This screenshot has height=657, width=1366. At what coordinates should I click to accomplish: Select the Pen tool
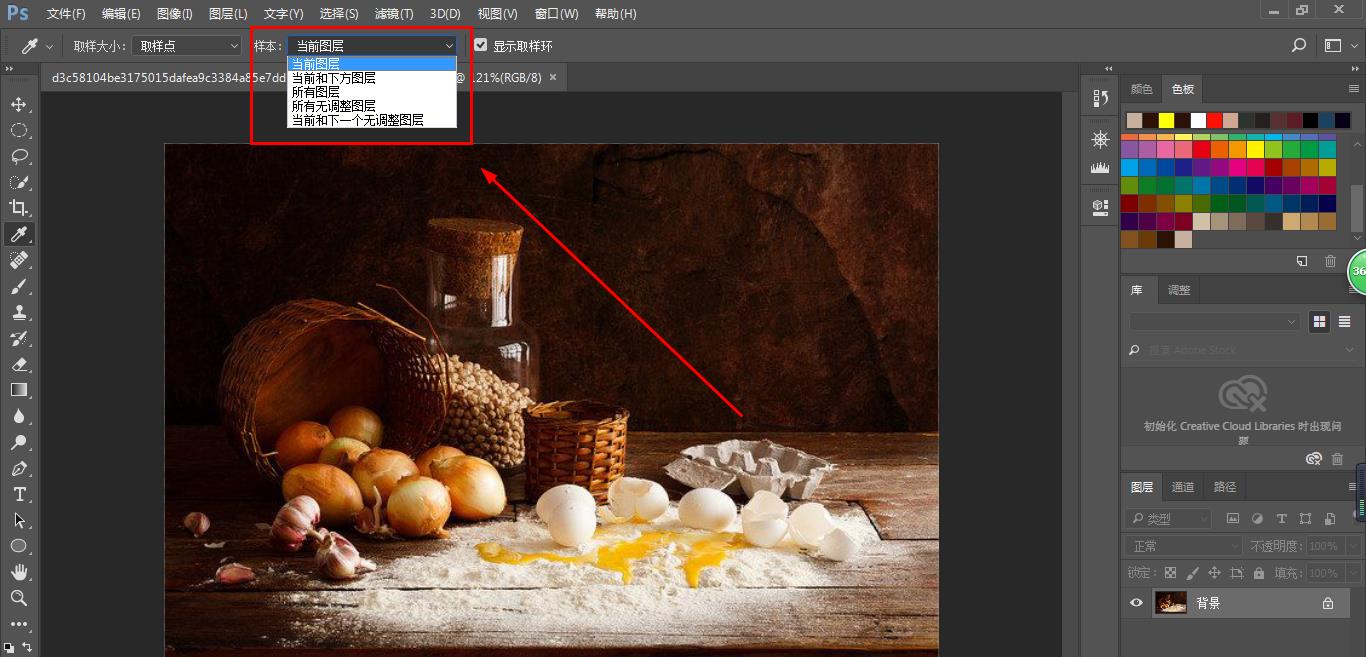click(x=18, y=468)
